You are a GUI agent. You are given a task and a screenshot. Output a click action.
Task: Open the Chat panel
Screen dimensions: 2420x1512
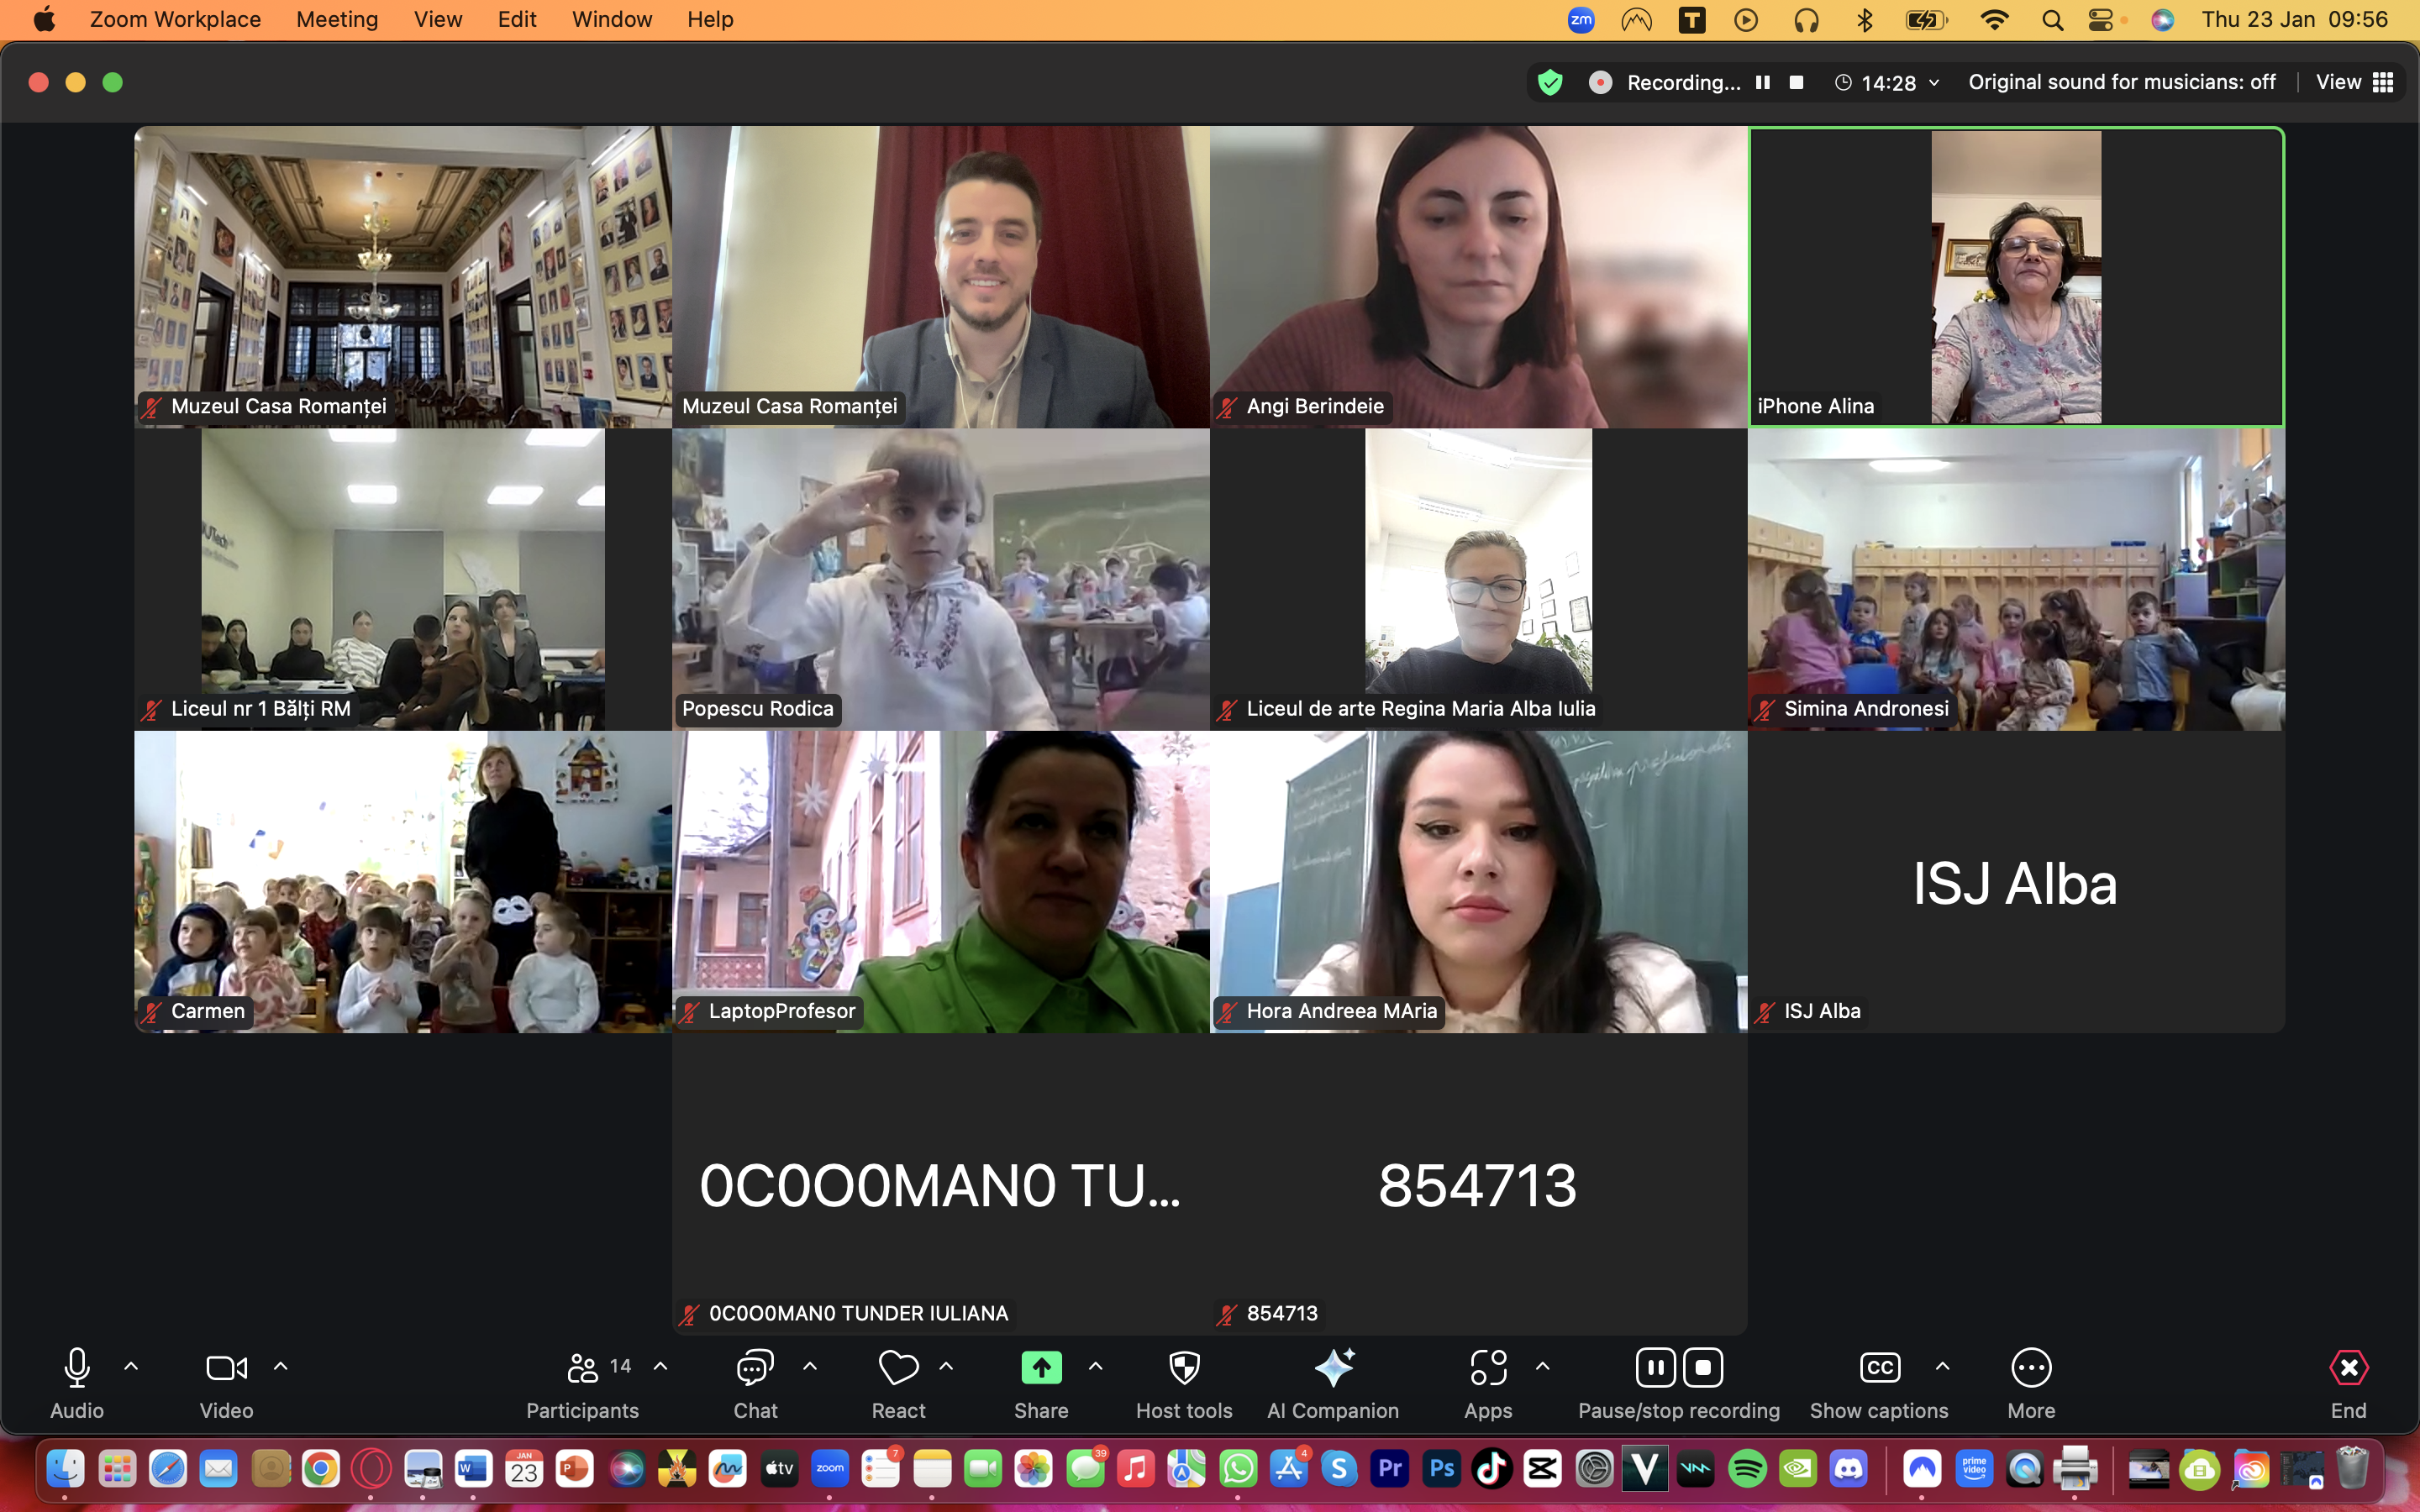point(755,1368)
